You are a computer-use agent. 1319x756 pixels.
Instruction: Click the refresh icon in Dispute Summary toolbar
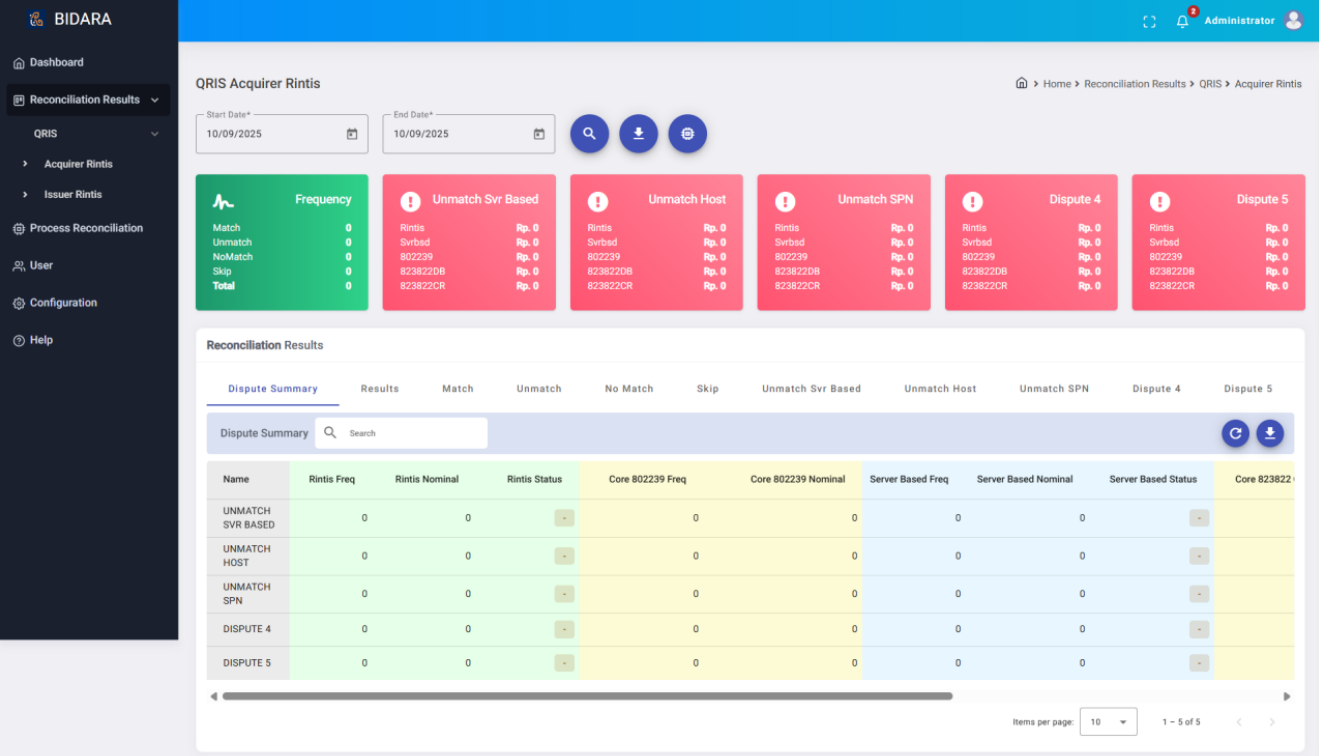click(1235, 433)
